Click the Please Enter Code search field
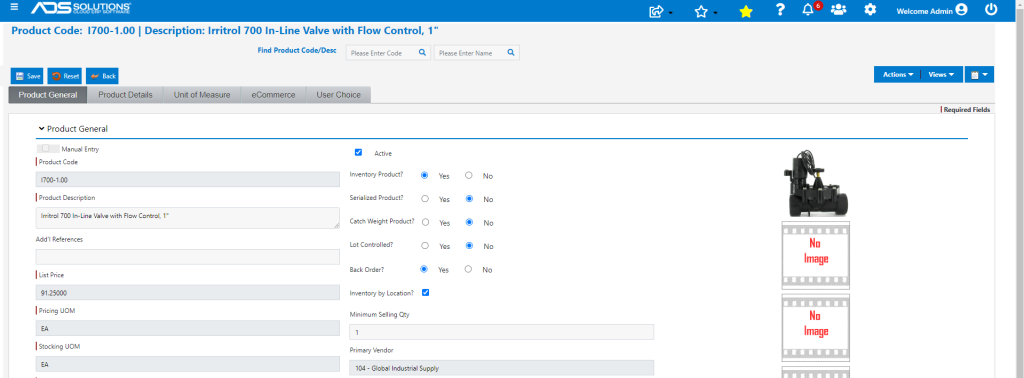 tap(388, 53)
